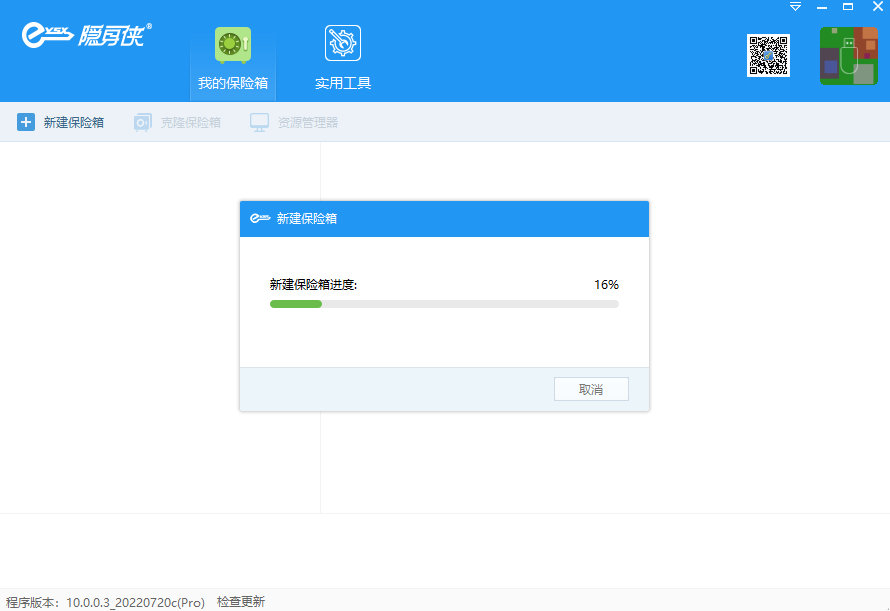
Task: Open the 我的保险箱 safe tab
Action: pyautogui.click(x=233, y=62)
